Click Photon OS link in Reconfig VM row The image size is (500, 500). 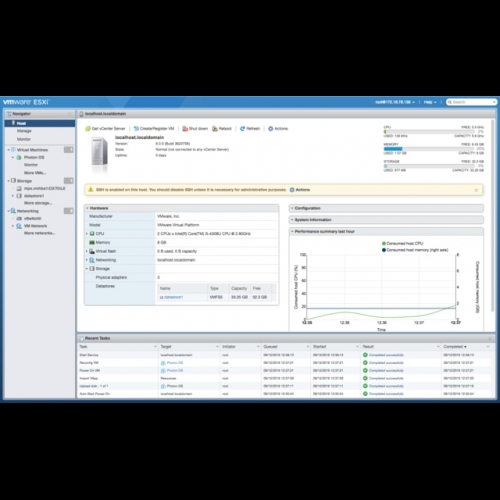175,363
